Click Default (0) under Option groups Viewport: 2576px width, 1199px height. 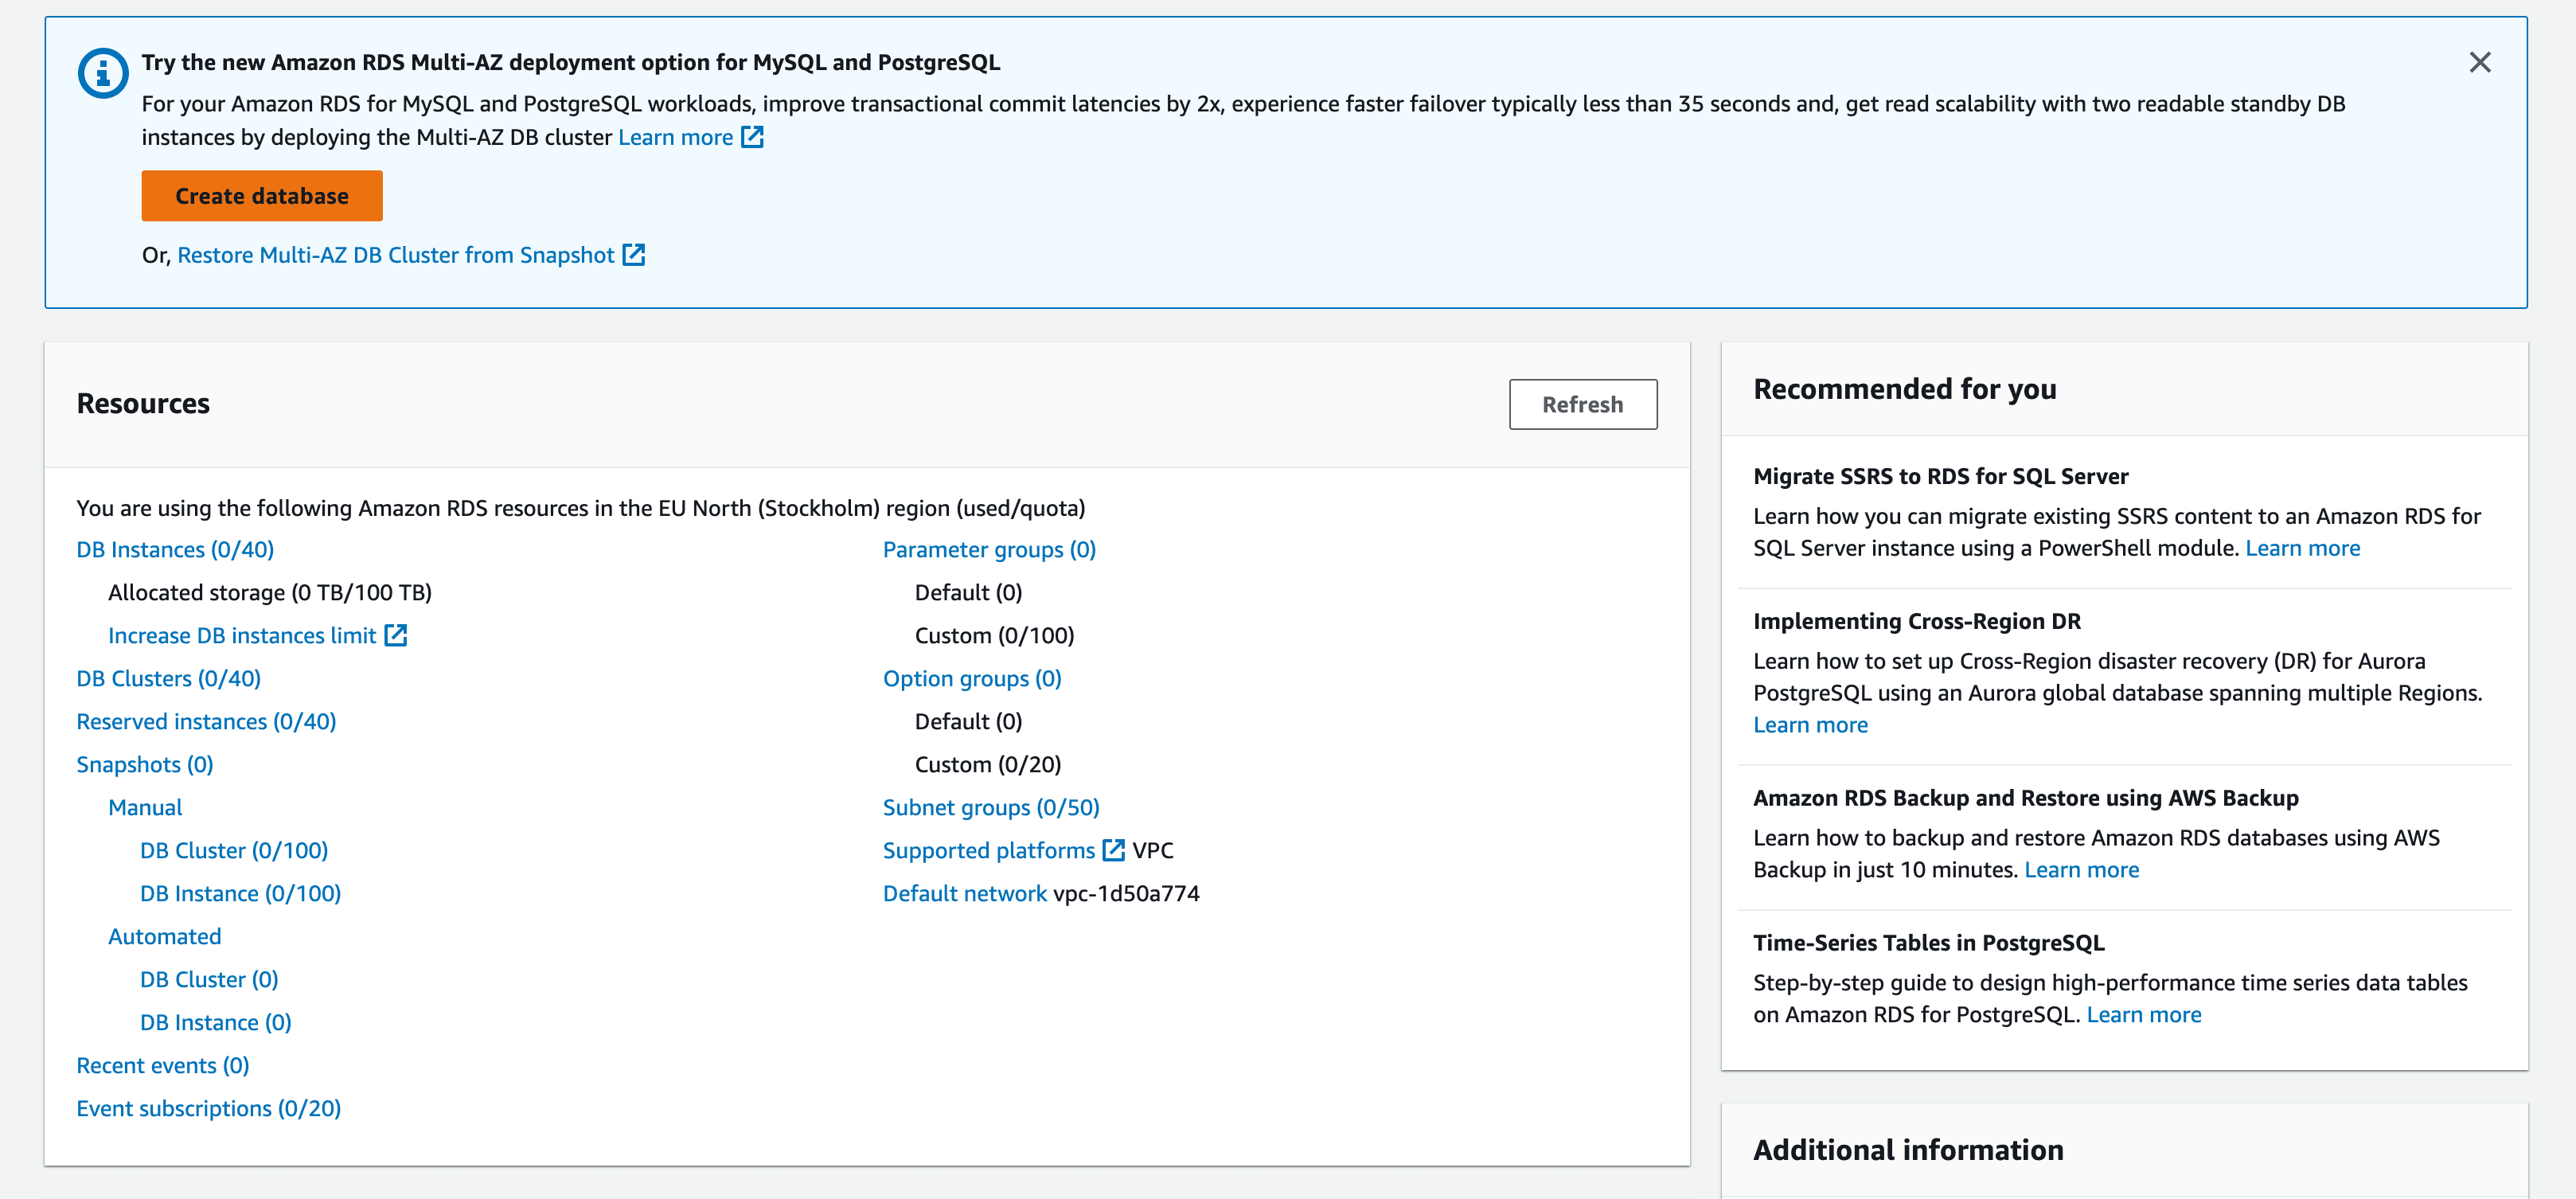(x=969, y=721)
